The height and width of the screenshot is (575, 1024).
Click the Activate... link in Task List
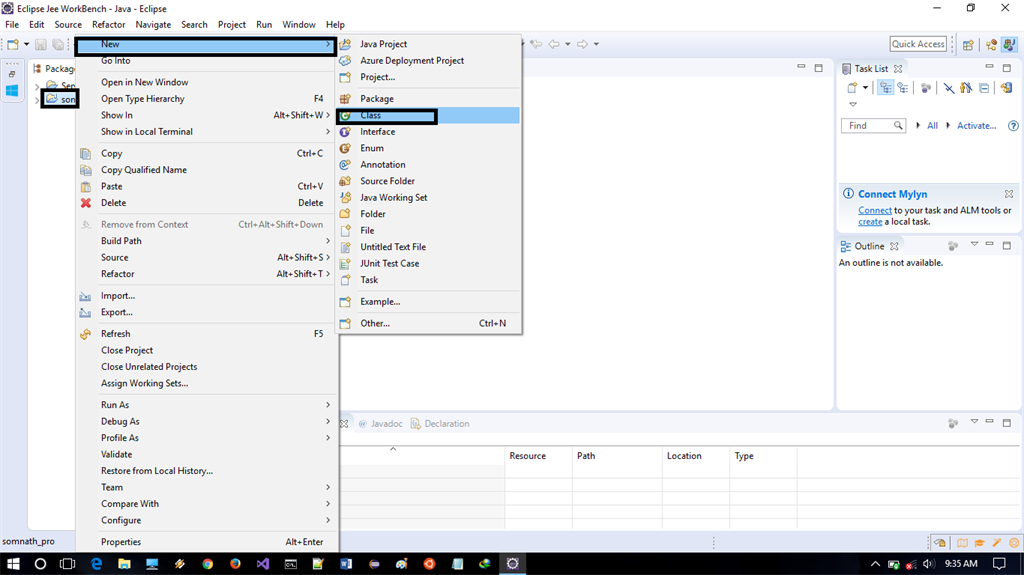(977, 125)
